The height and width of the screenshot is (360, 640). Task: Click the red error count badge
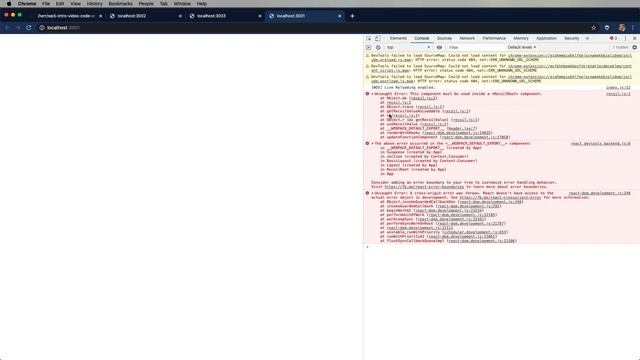(x=613, y=38)
